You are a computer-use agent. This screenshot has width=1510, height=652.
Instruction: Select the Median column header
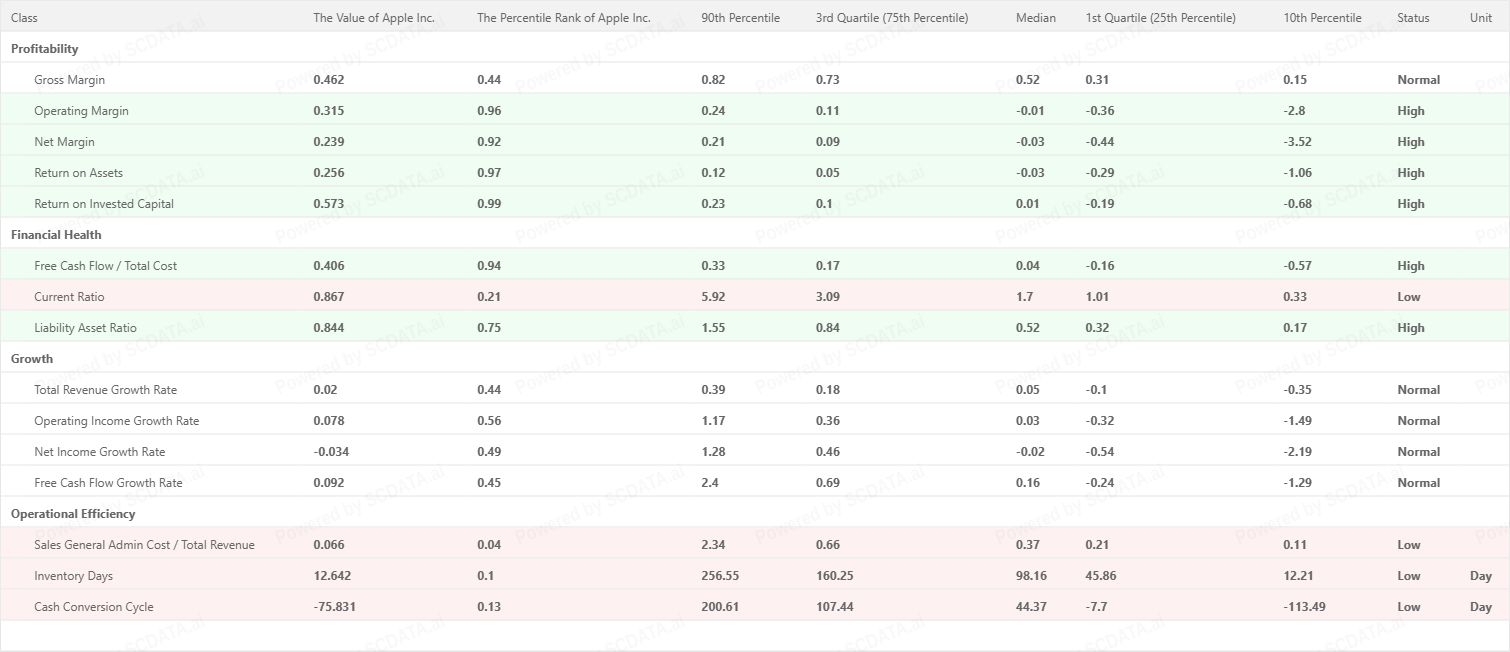click(1035, 18)
